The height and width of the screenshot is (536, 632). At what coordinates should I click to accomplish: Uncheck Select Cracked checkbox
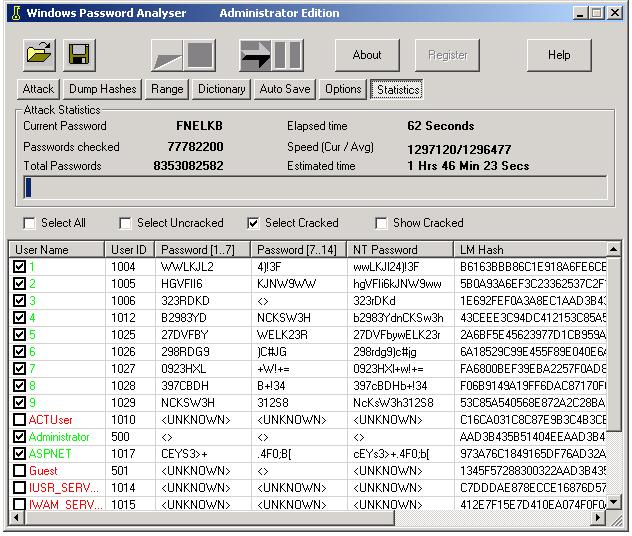[253, 223]
